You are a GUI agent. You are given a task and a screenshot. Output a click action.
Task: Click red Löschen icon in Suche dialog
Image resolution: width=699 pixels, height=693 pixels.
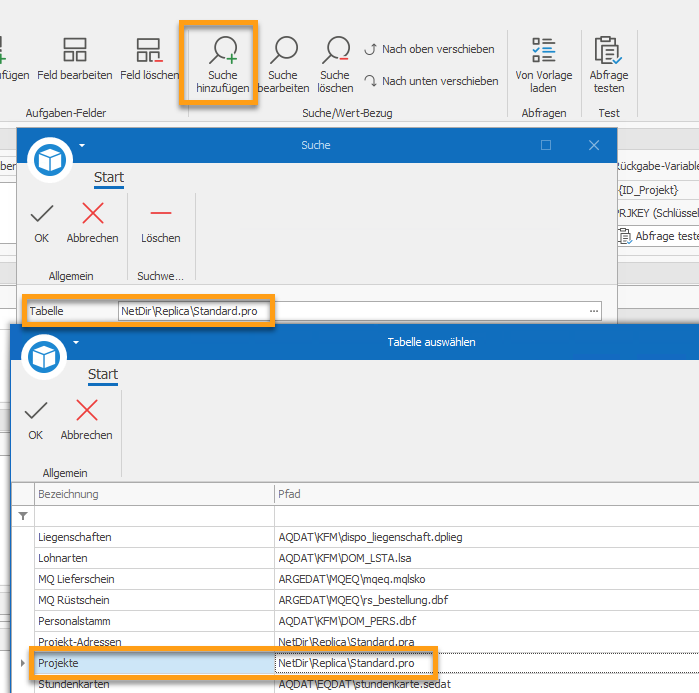[x=160, y=223]
